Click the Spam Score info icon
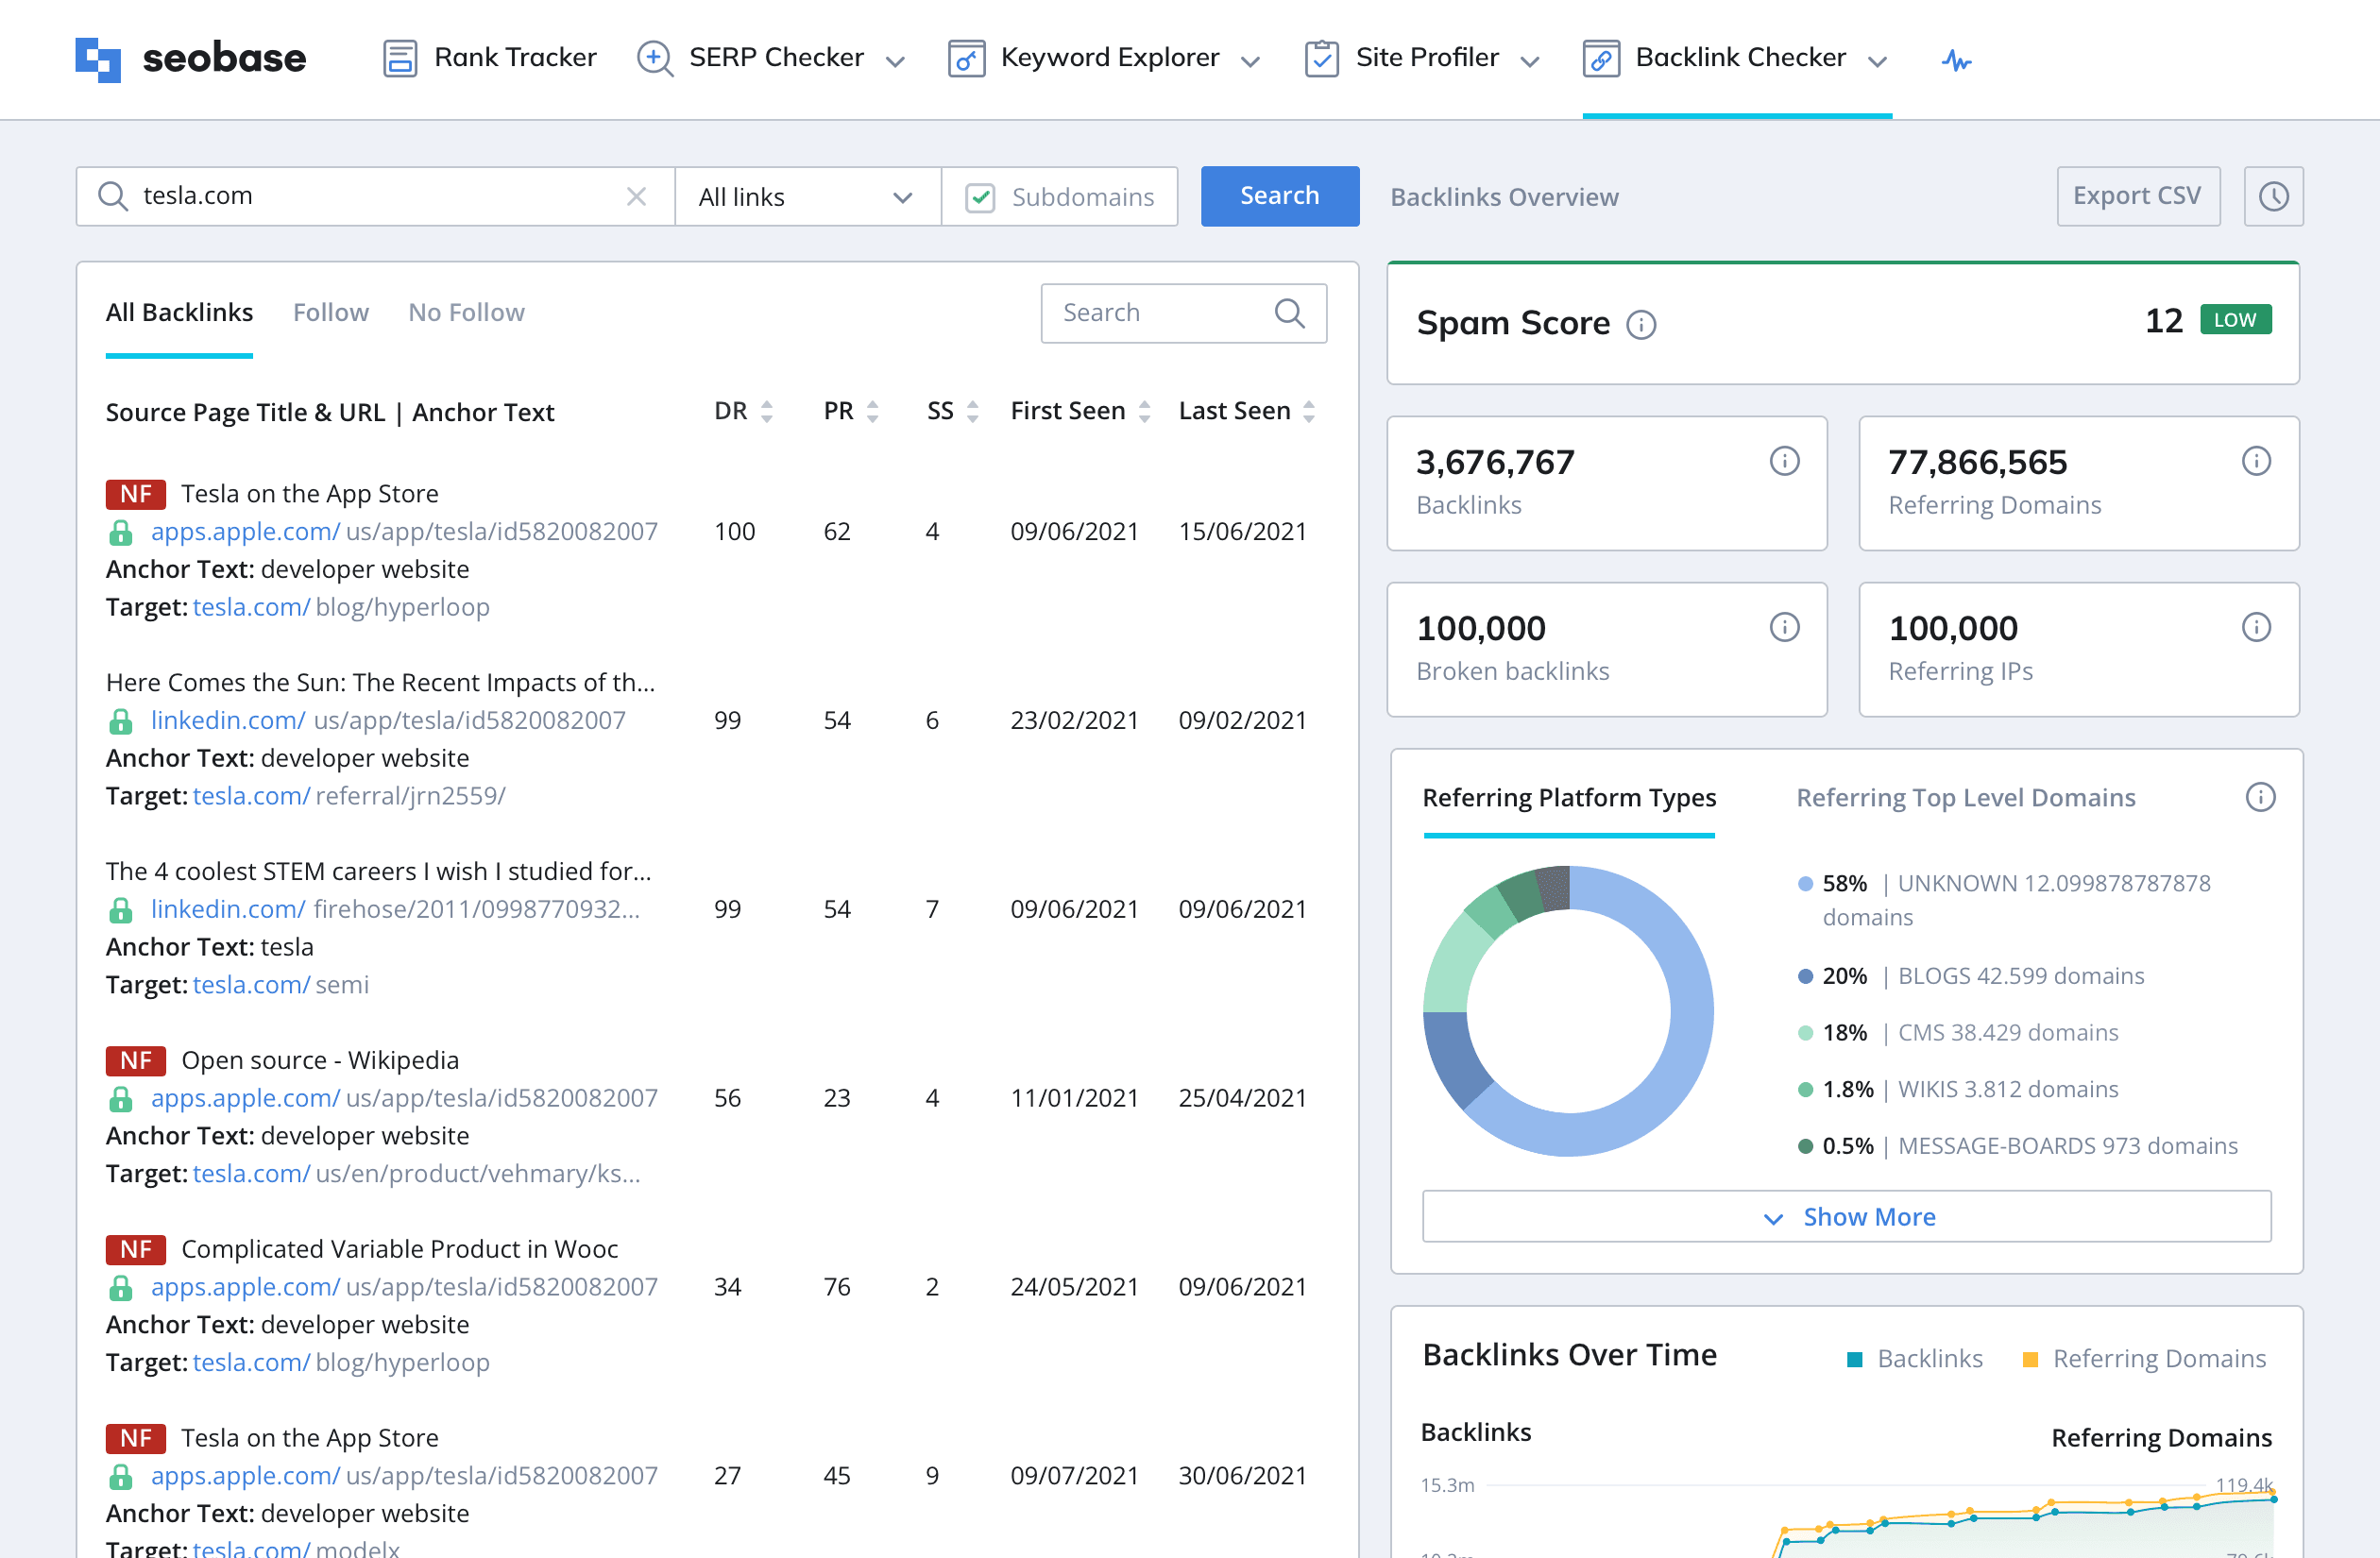The image size is (2380, 1558). 1641,324
